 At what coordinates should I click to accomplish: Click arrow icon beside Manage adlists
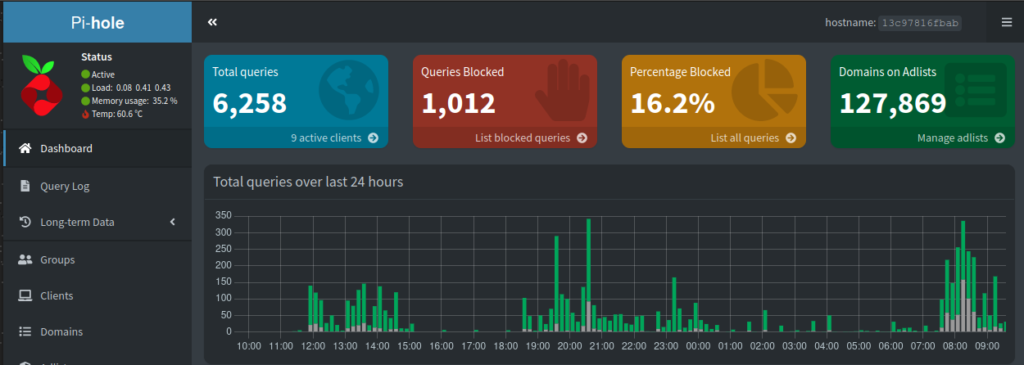pos(1000,138)
